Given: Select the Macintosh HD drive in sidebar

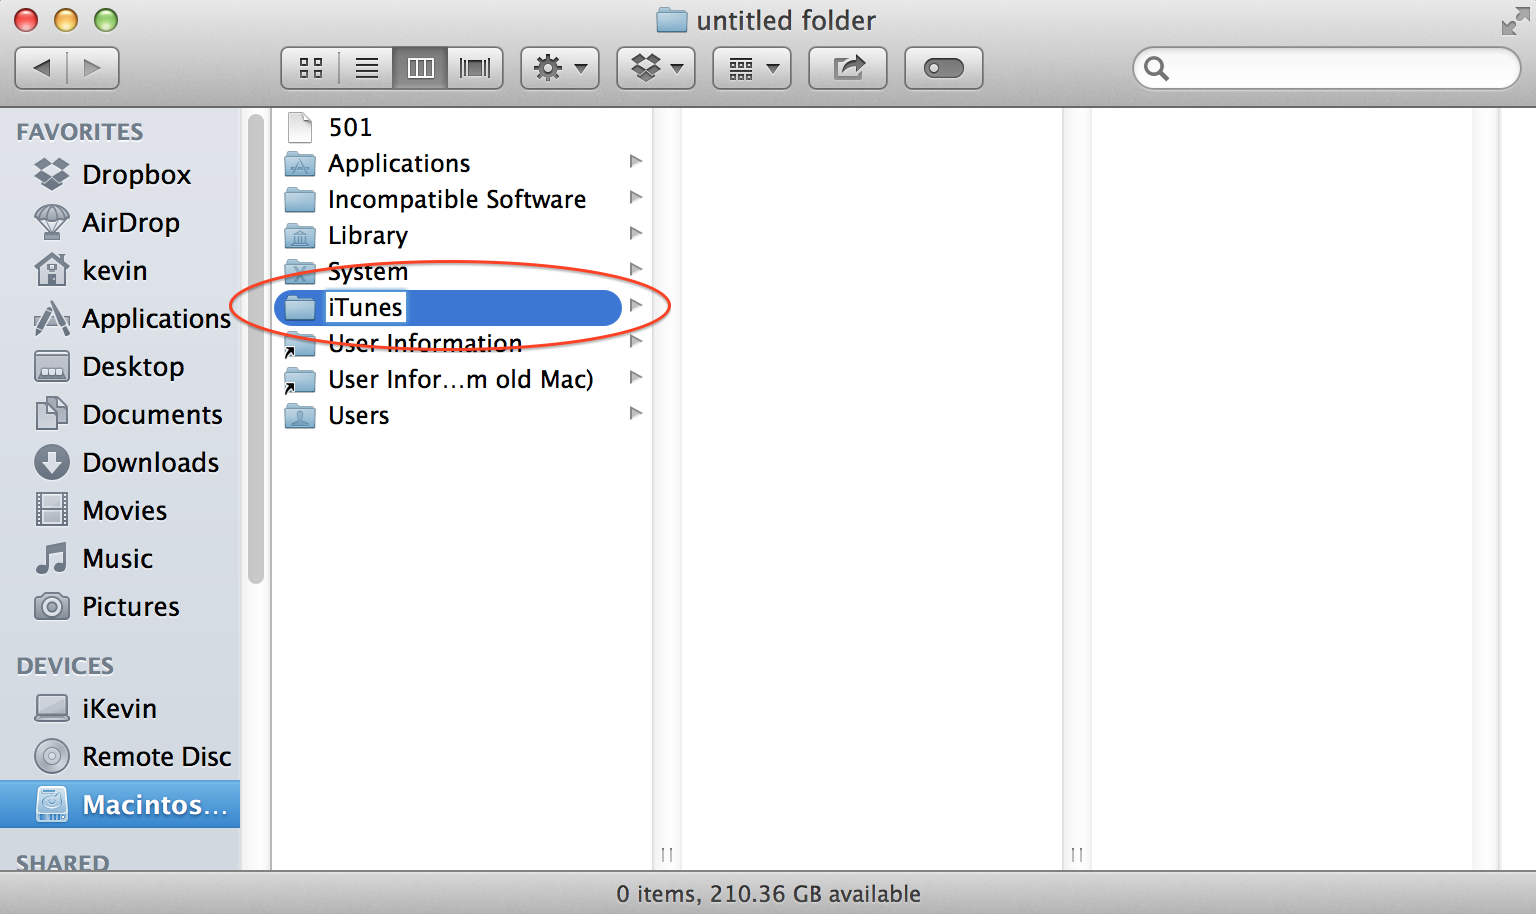Looking at the screenshot, I should coord(120,804).
